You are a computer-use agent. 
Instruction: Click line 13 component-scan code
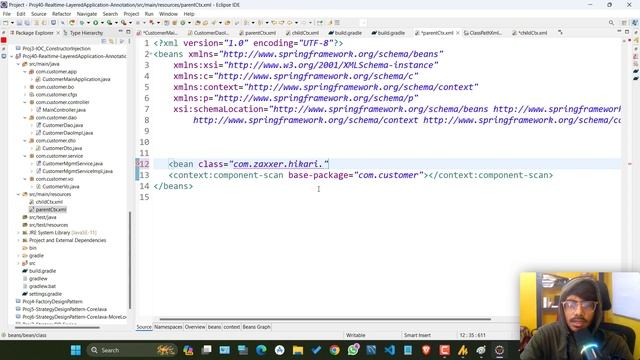pyautogui.click(x=361, y=175)
